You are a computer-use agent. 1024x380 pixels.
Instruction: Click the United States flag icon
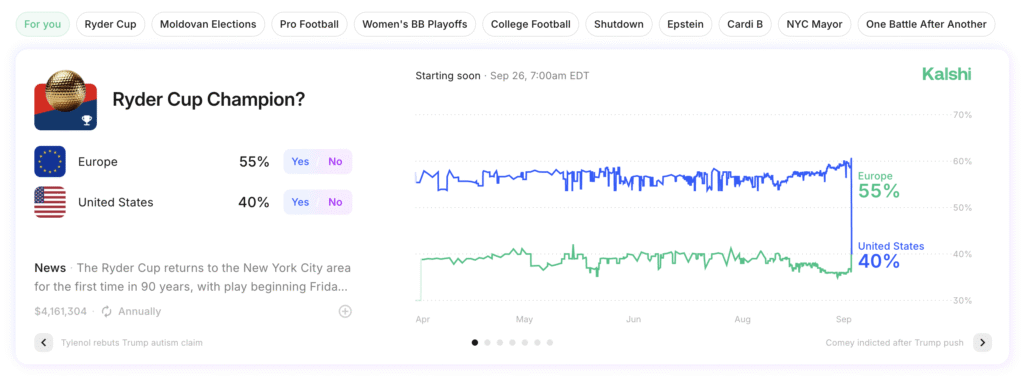pyautogui.click(x=50, y=202)
